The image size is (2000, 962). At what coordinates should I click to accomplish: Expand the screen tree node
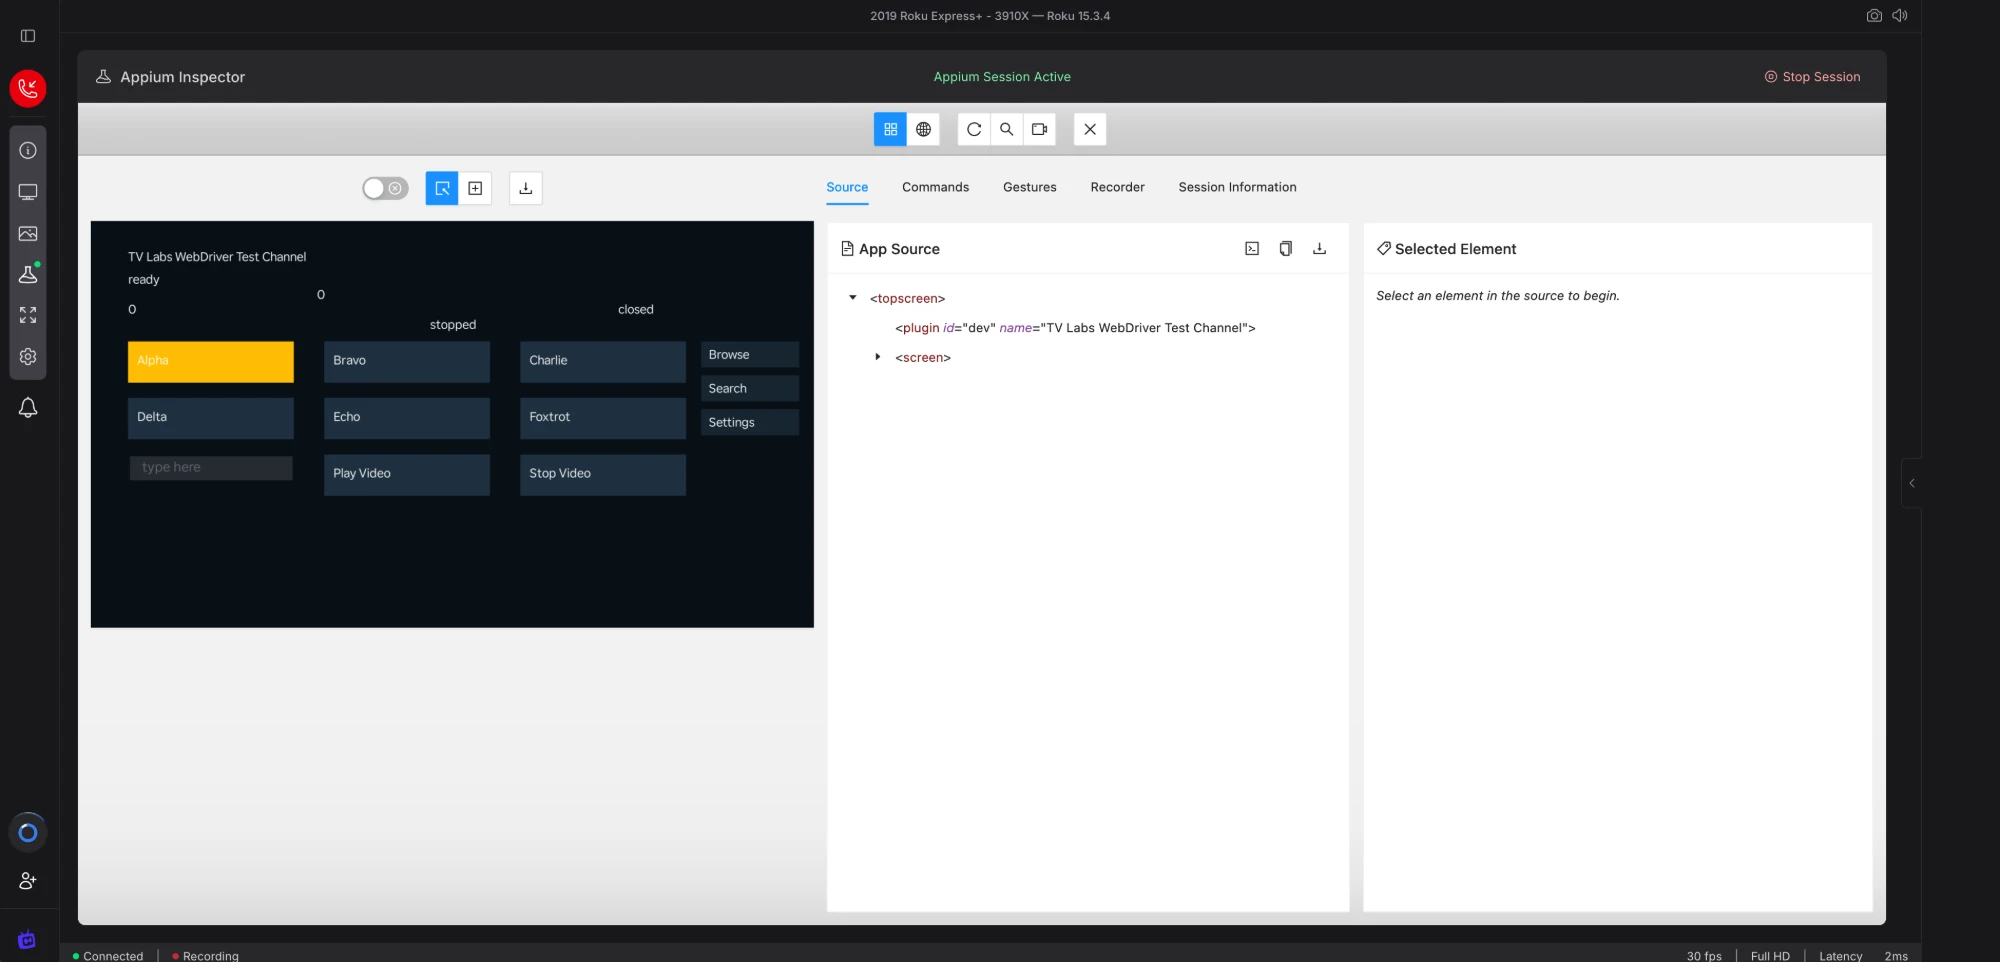[878, 357]
